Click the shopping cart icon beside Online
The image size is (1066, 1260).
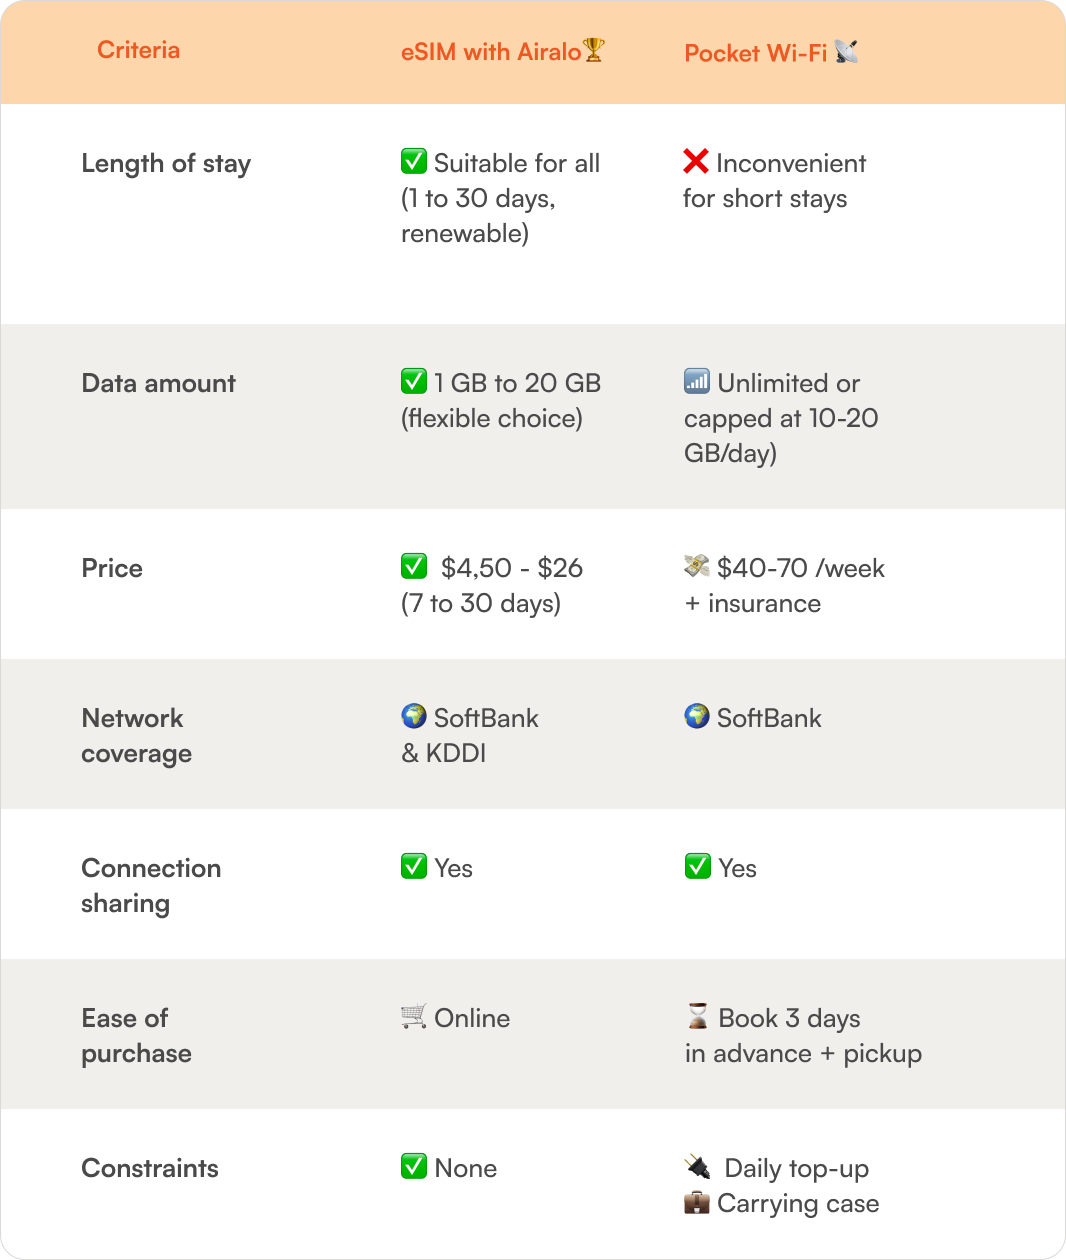[414, 1016]
